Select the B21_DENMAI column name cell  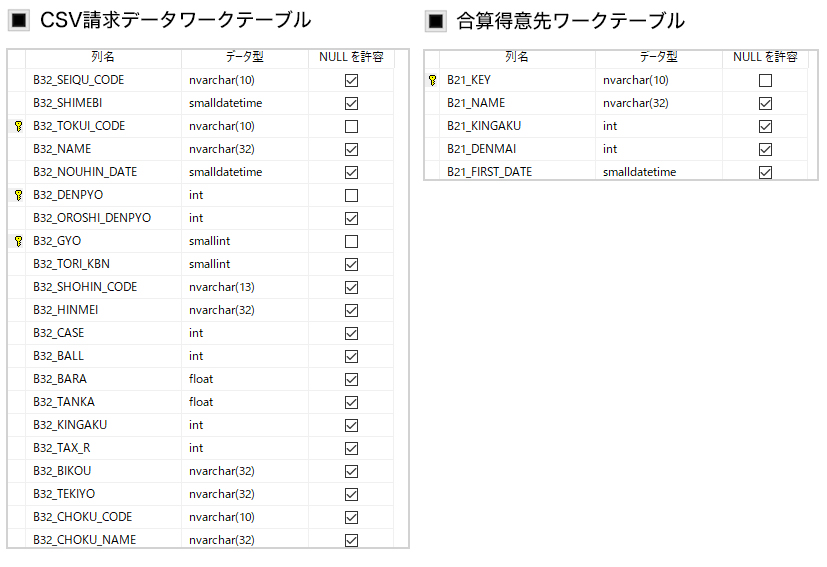[x=517, y=149]
